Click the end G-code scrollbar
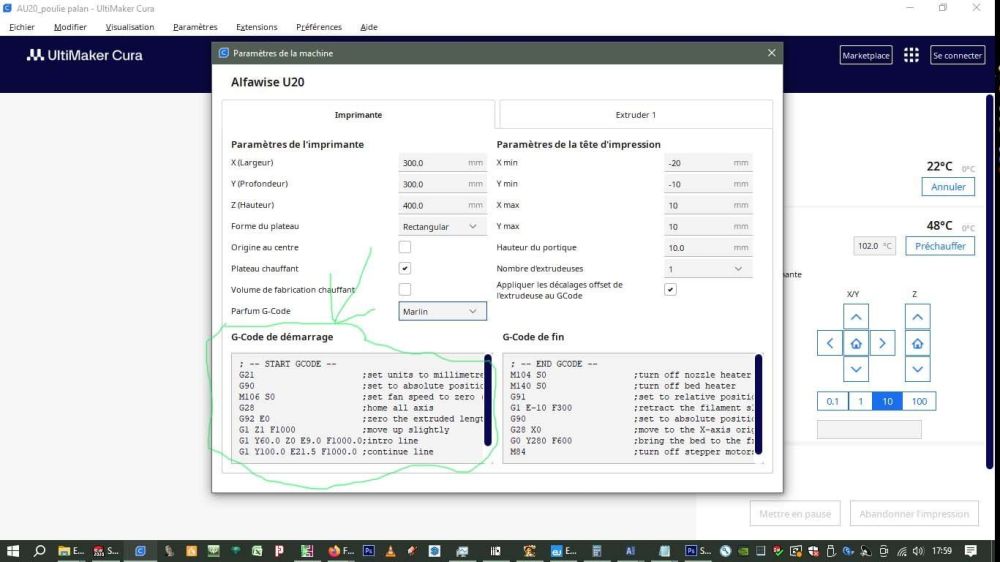Viewport: 1000px width, 562px height. 758,404
